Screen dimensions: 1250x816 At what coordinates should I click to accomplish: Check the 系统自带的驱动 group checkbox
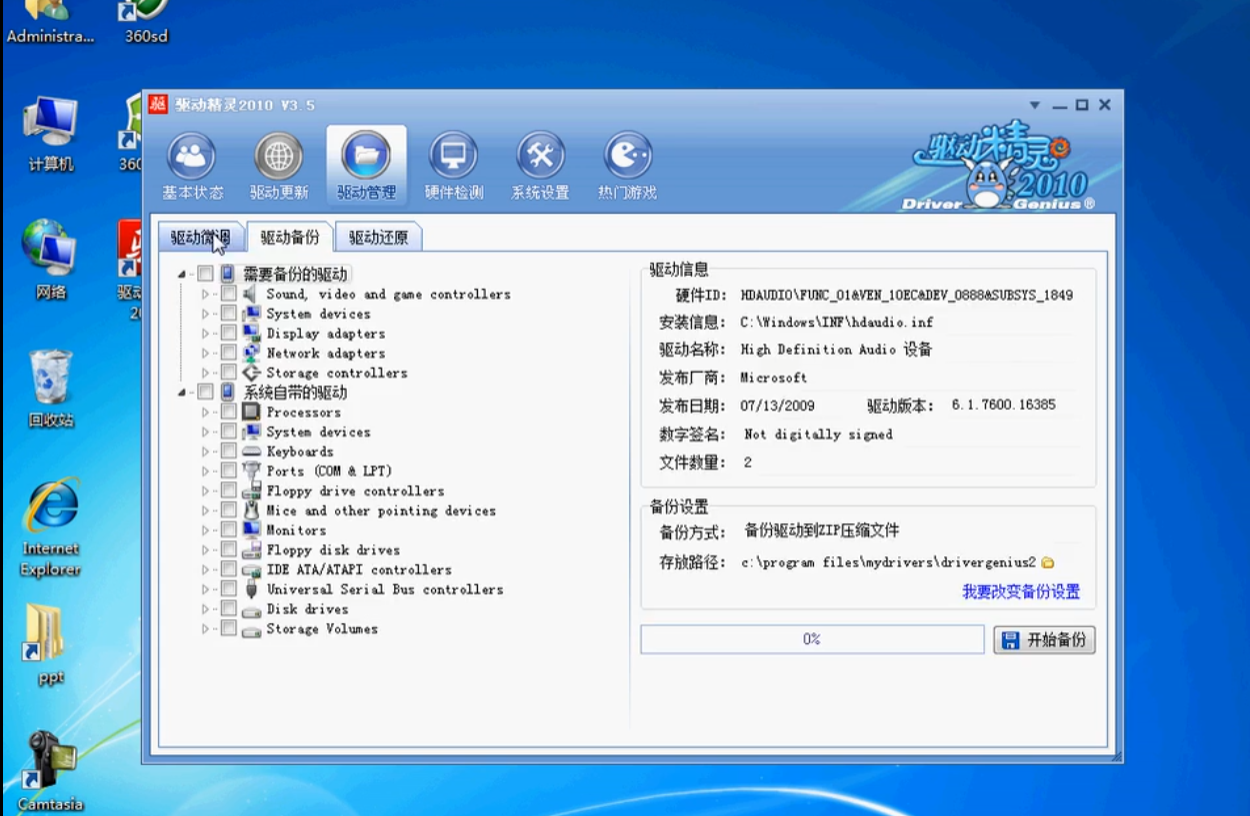pyautogui.click(x=205, y=392)
